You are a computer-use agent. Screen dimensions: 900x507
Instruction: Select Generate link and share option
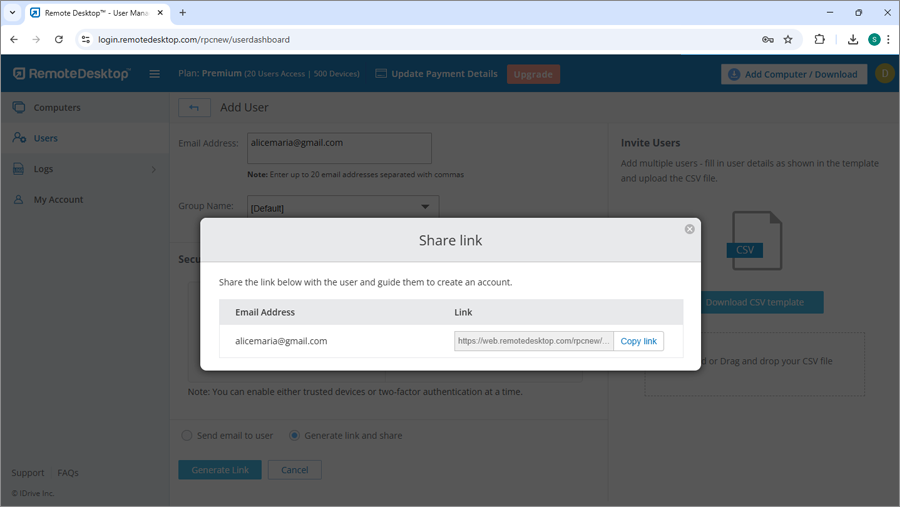click(294, 435)
